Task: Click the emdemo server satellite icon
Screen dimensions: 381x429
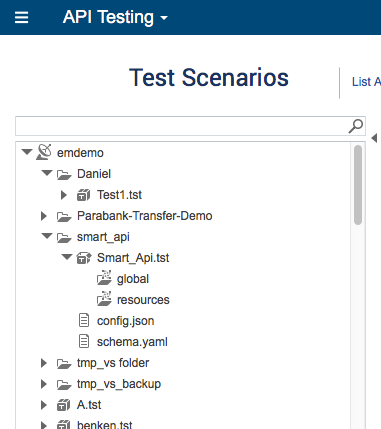Action: pos(44,152)
